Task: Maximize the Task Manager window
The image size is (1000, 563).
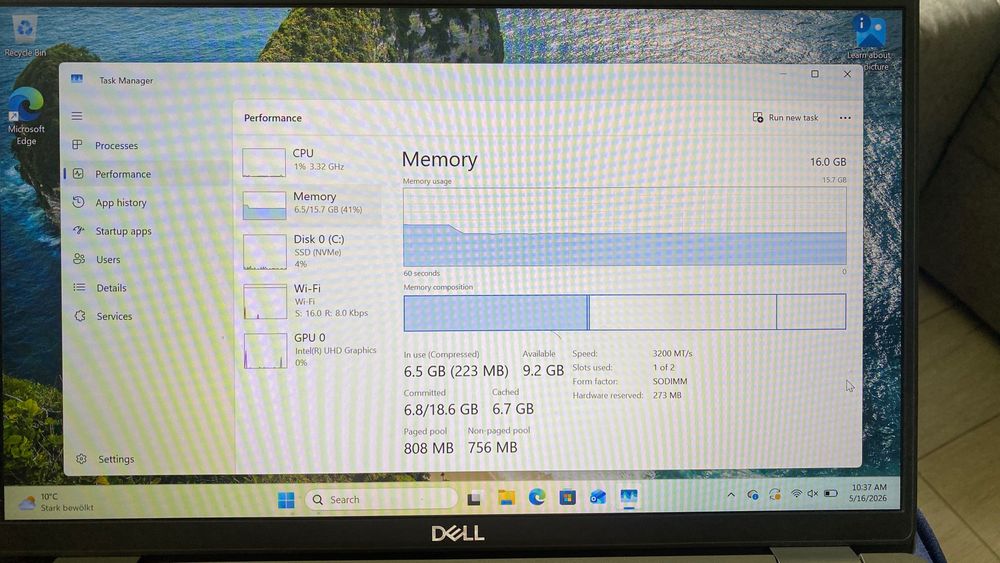Action: pos(814,74)
